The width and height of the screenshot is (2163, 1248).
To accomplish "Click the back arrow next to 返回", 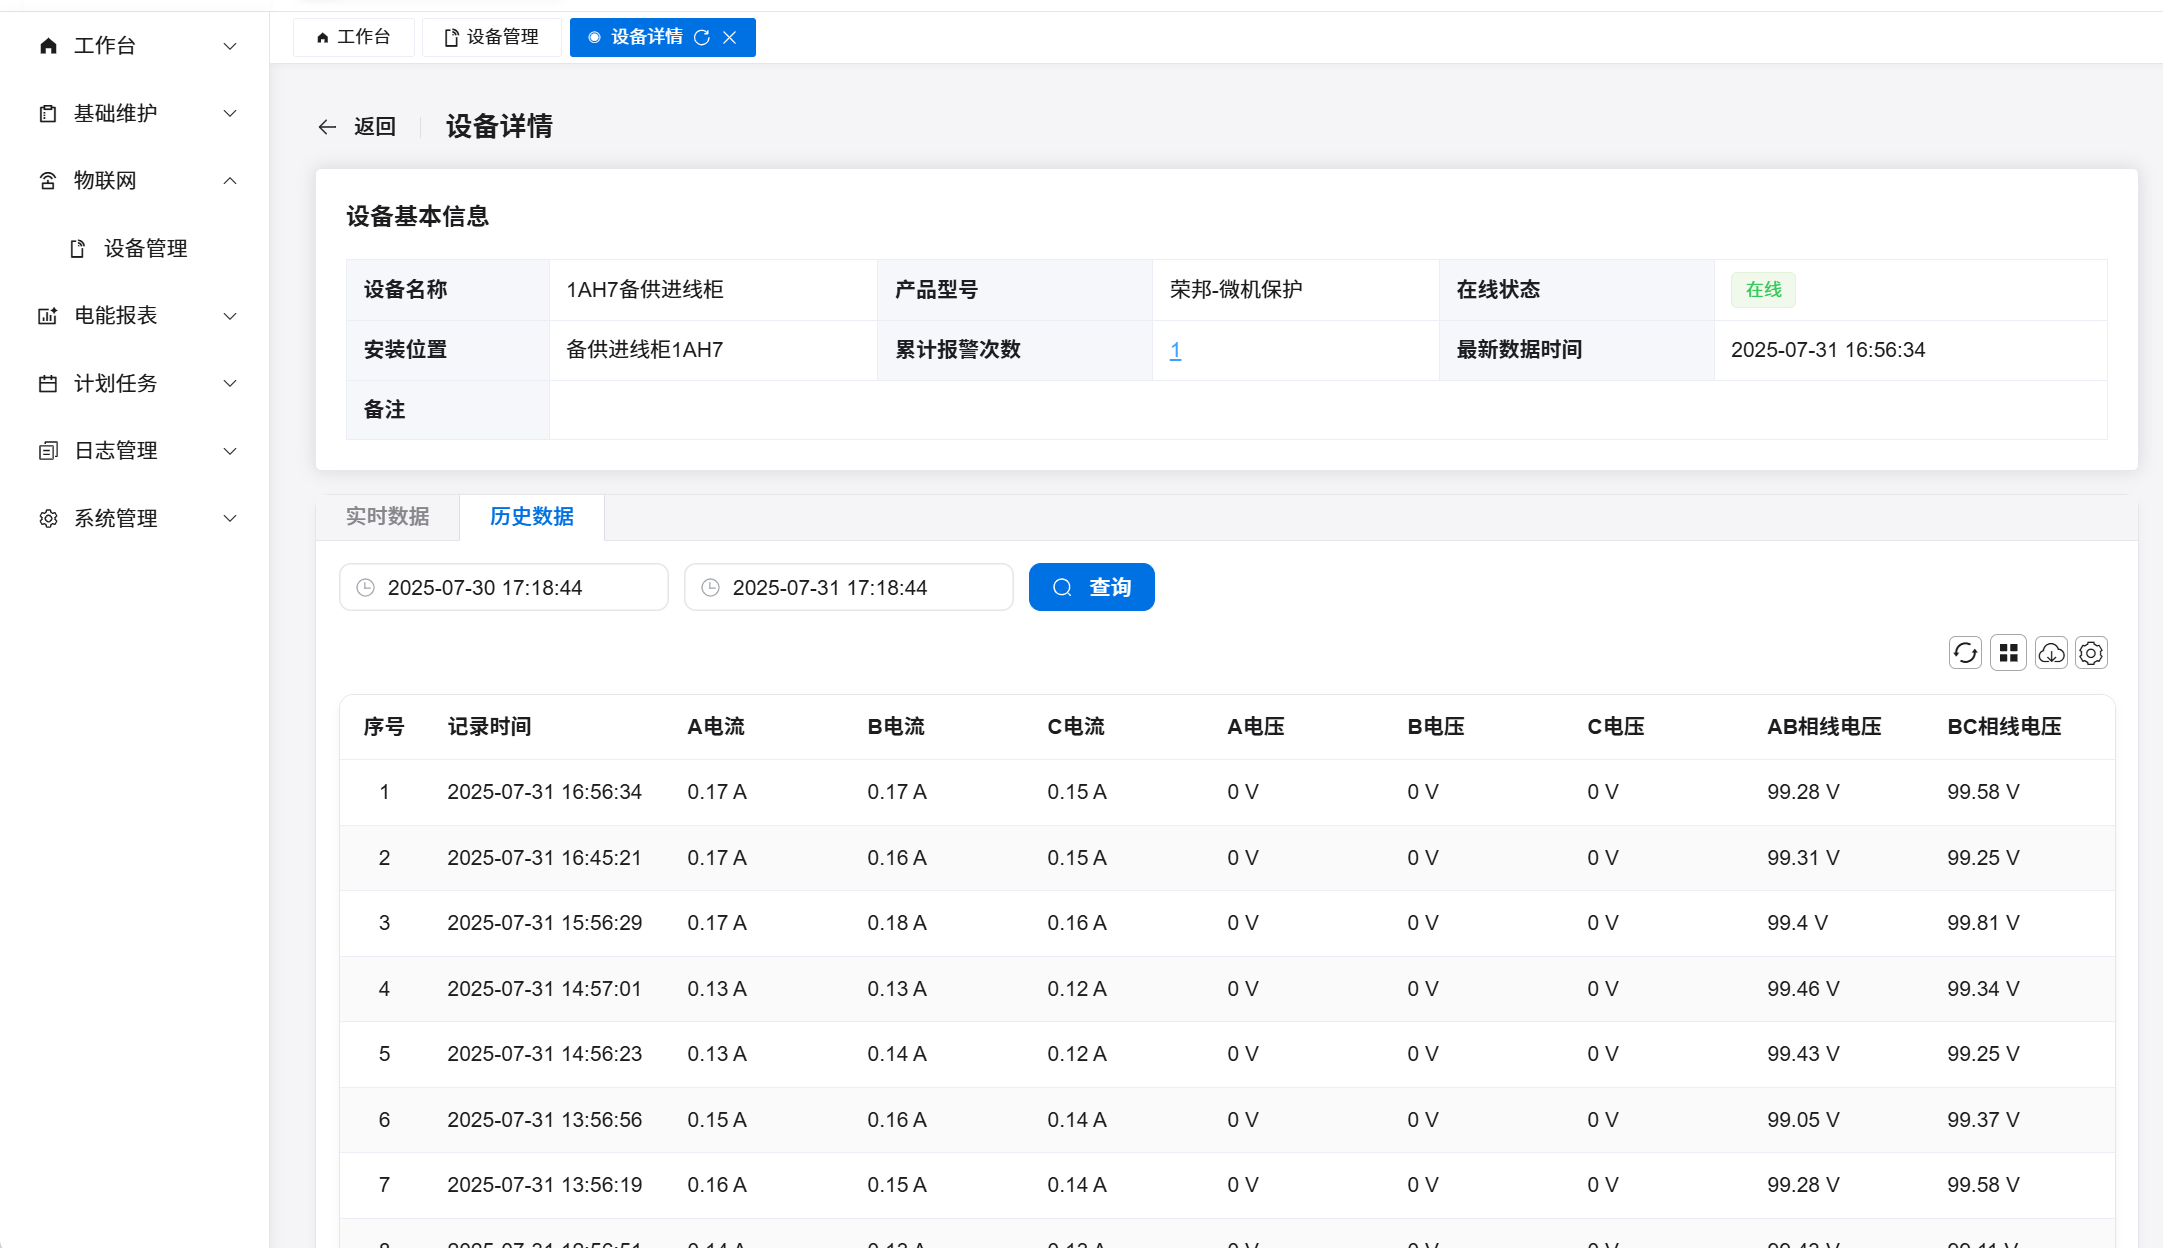I will pos(327,127).
